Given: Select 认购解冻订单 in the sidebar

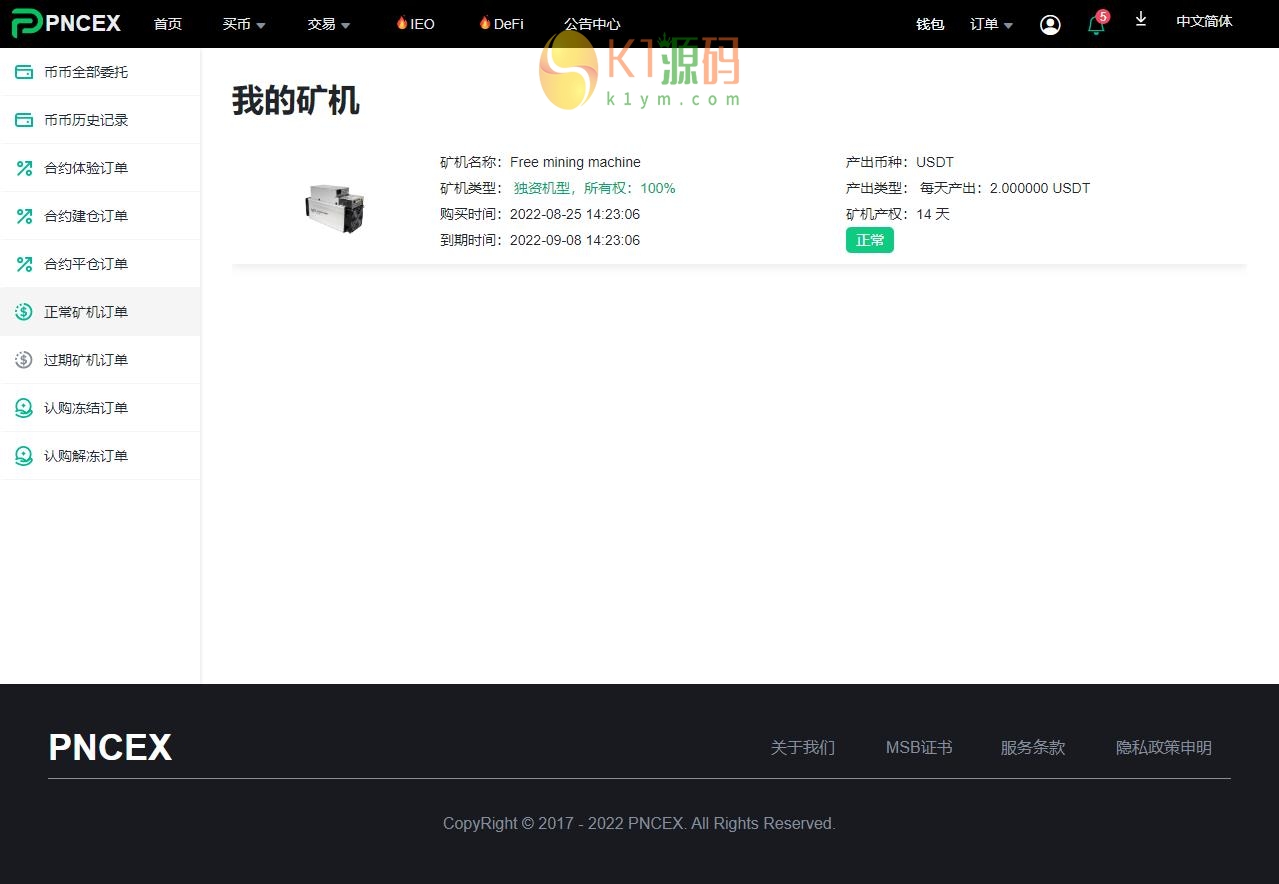Looking at the screenshot, I should (x=100, y=456).
